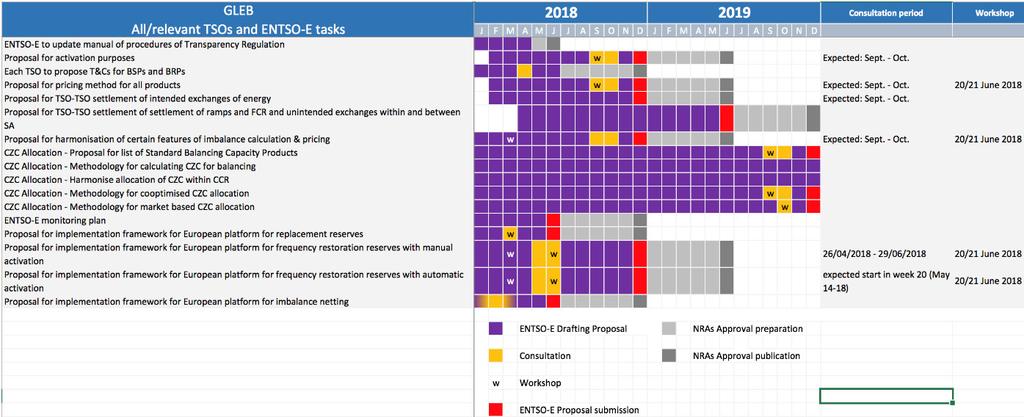This screenshot has height=417, width=1024.
Task: Click the purple ENTSO-E Drafting Proposal legend swatch
Action: [496, 329]
